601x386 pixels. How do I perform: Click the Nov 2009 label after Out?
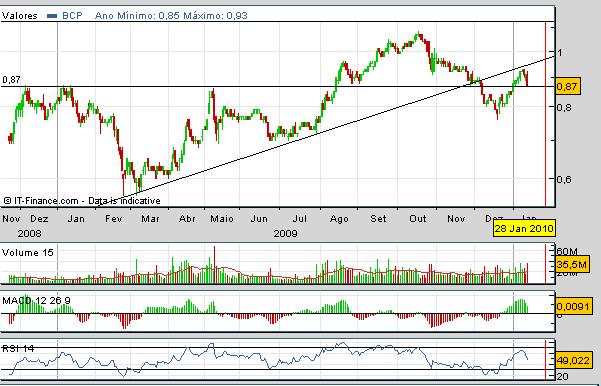[456, 218]
